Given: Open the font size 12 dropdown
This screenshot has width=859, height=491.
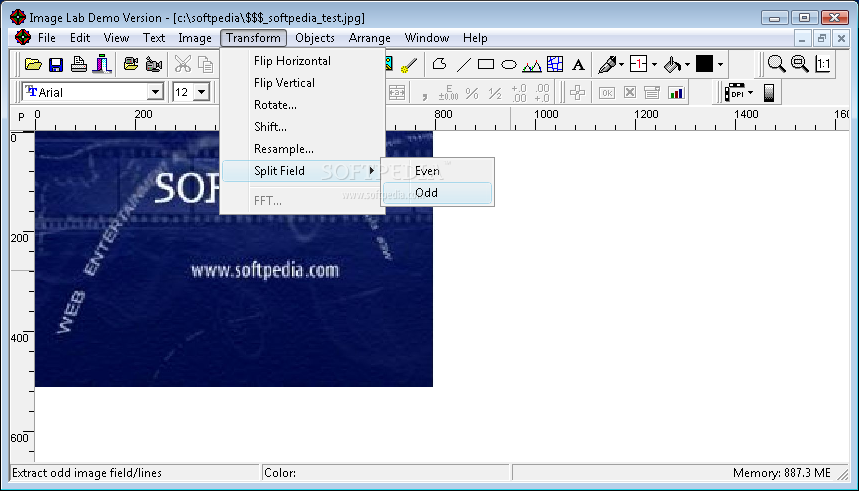Looking at the screenshot, I should [202, 92].
